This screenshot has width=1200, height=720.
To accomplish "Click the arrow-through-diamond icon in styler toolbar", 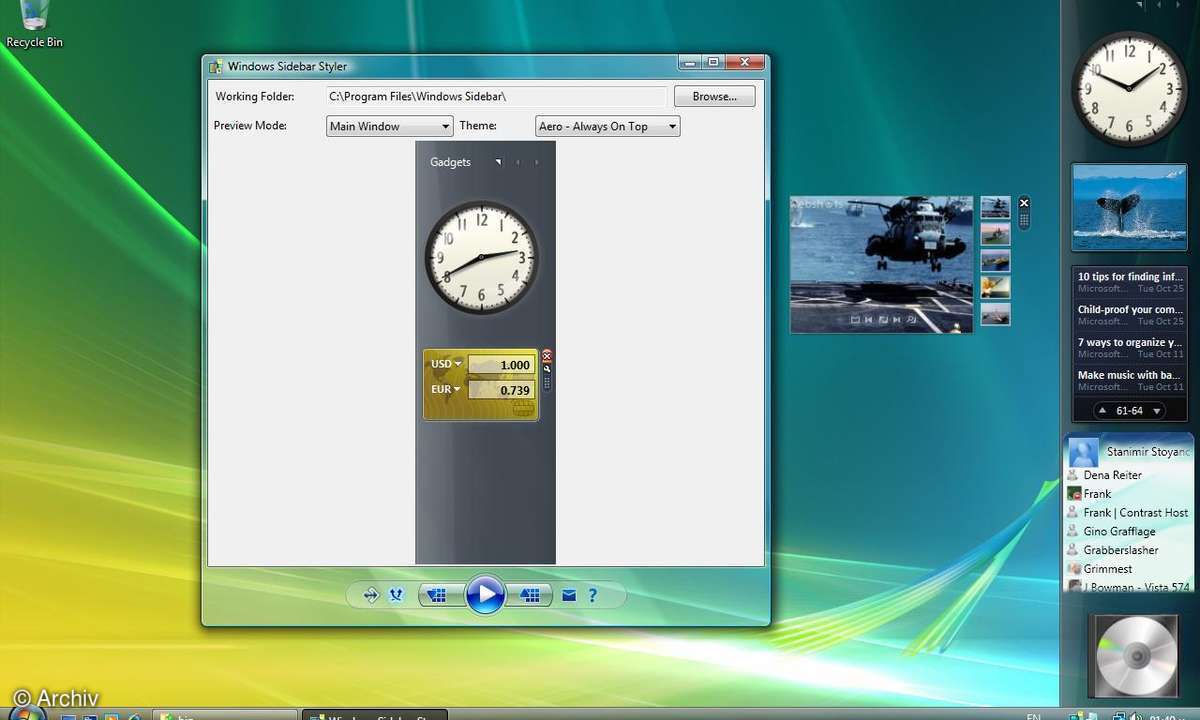I will [371, 595].
